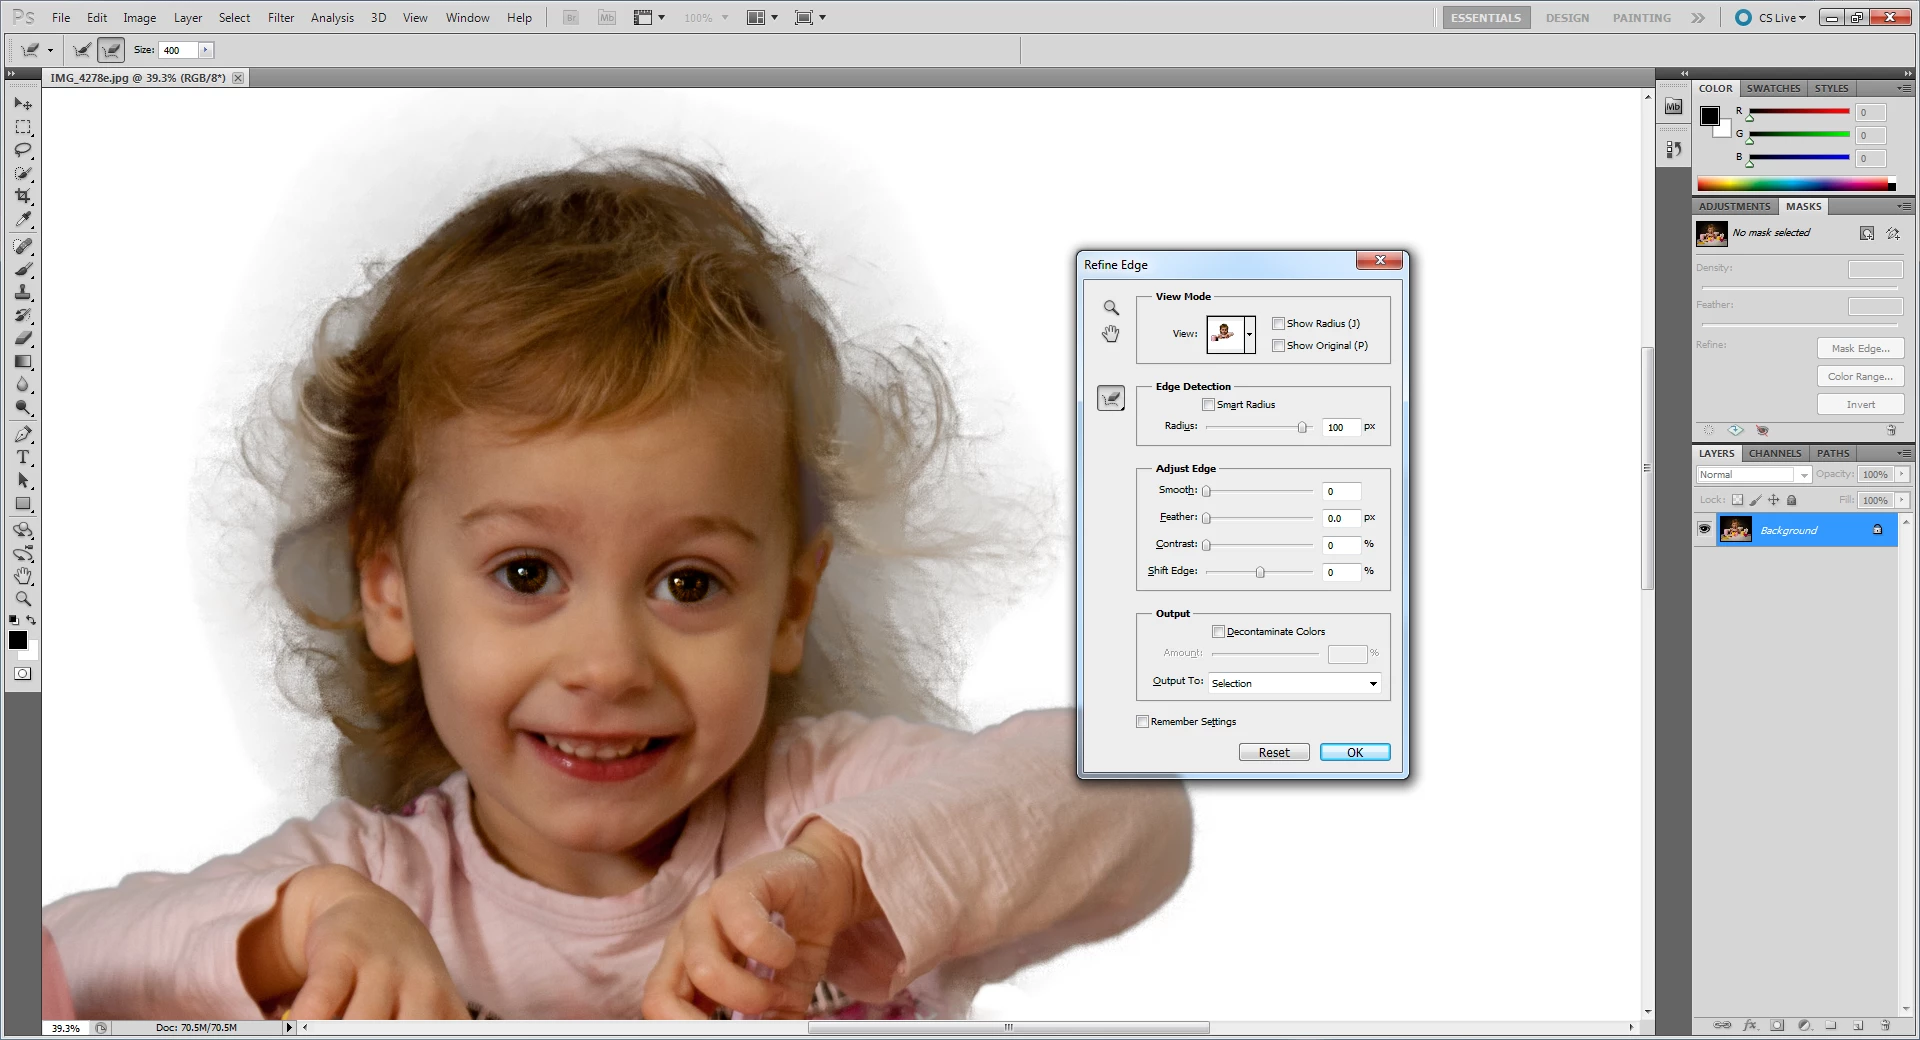Select the Clone Stamp tool
This screenshot has width=1920, height=1040.
[23, 292]
